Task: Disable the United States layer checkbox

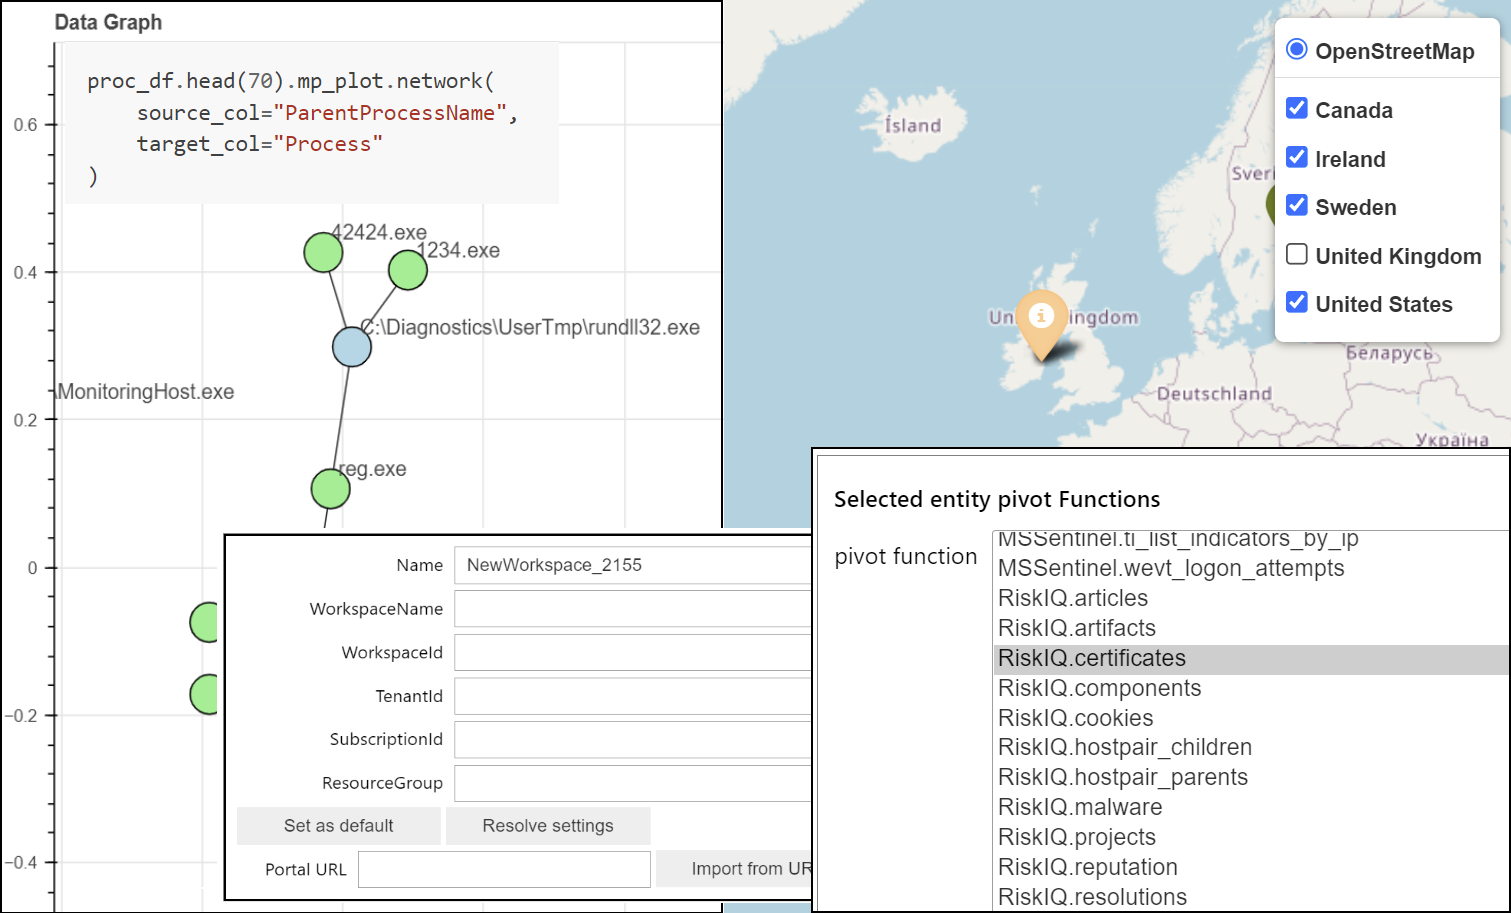Action: [1297, 302]
